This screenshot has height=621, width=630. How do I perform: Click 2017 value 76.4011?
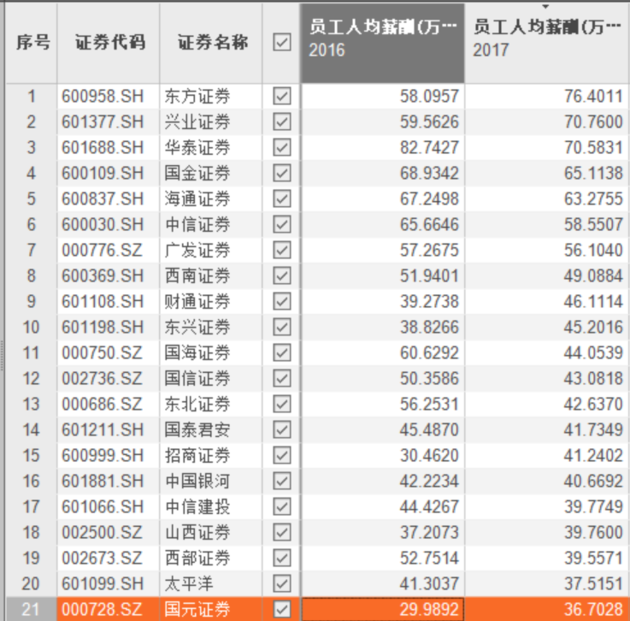[x=593, y=96]
